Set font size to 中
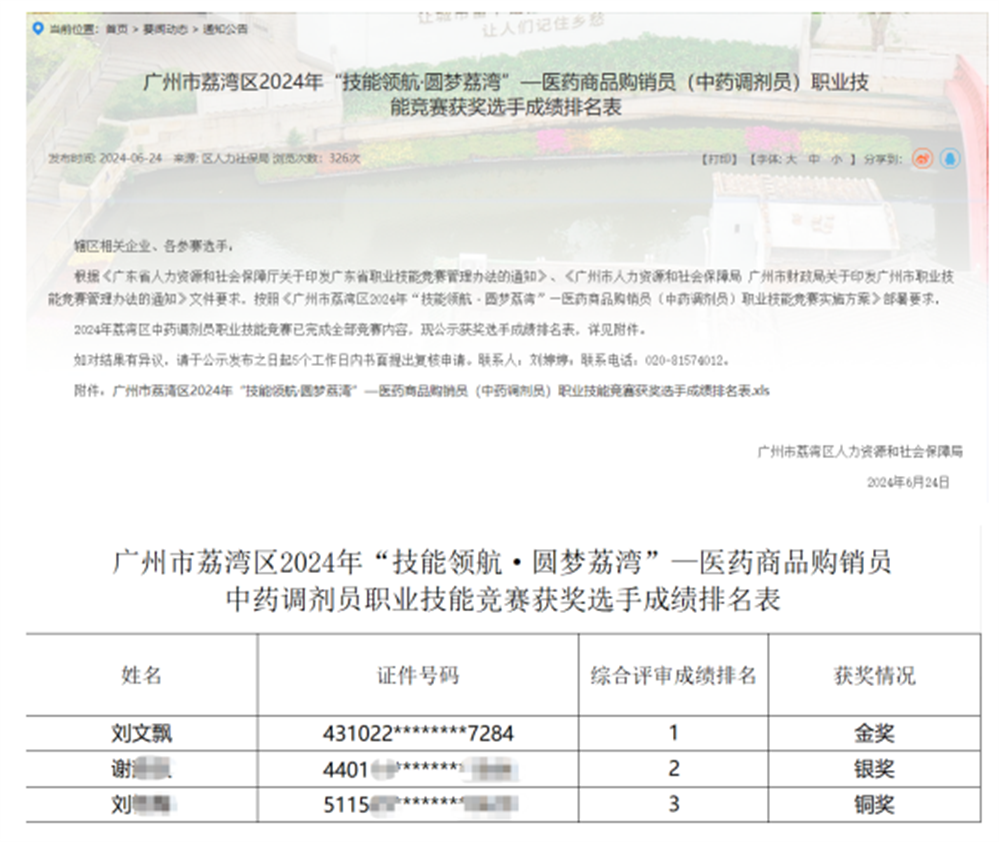999x842 pixels. click(814, 159)
